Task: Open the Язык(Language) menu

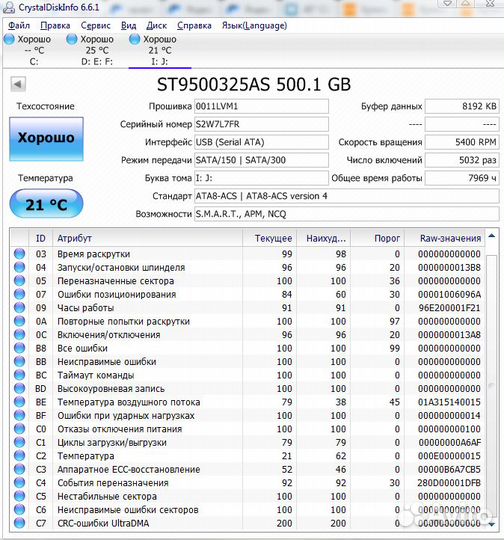Action: pyautogui.click(x=254, y=25)
